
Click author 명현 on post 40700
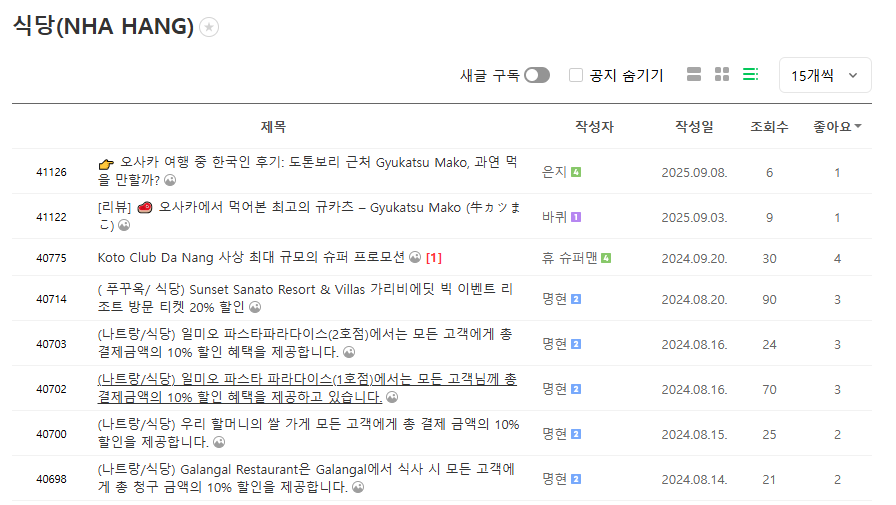[x=554, y=434]
